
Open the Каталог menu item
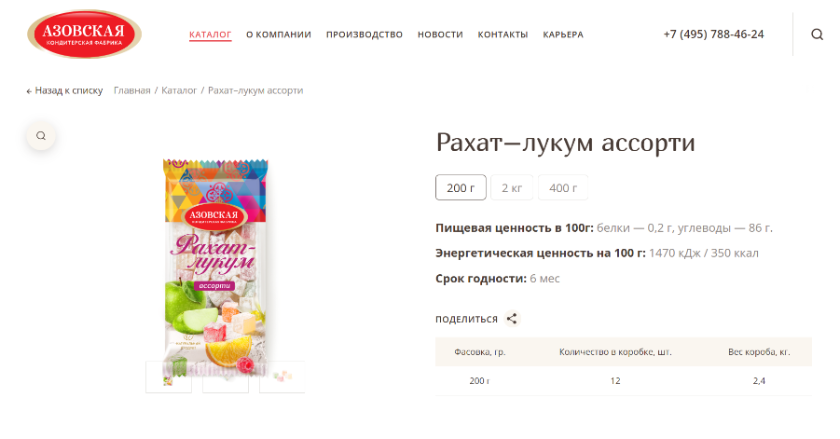pos(210,34)
